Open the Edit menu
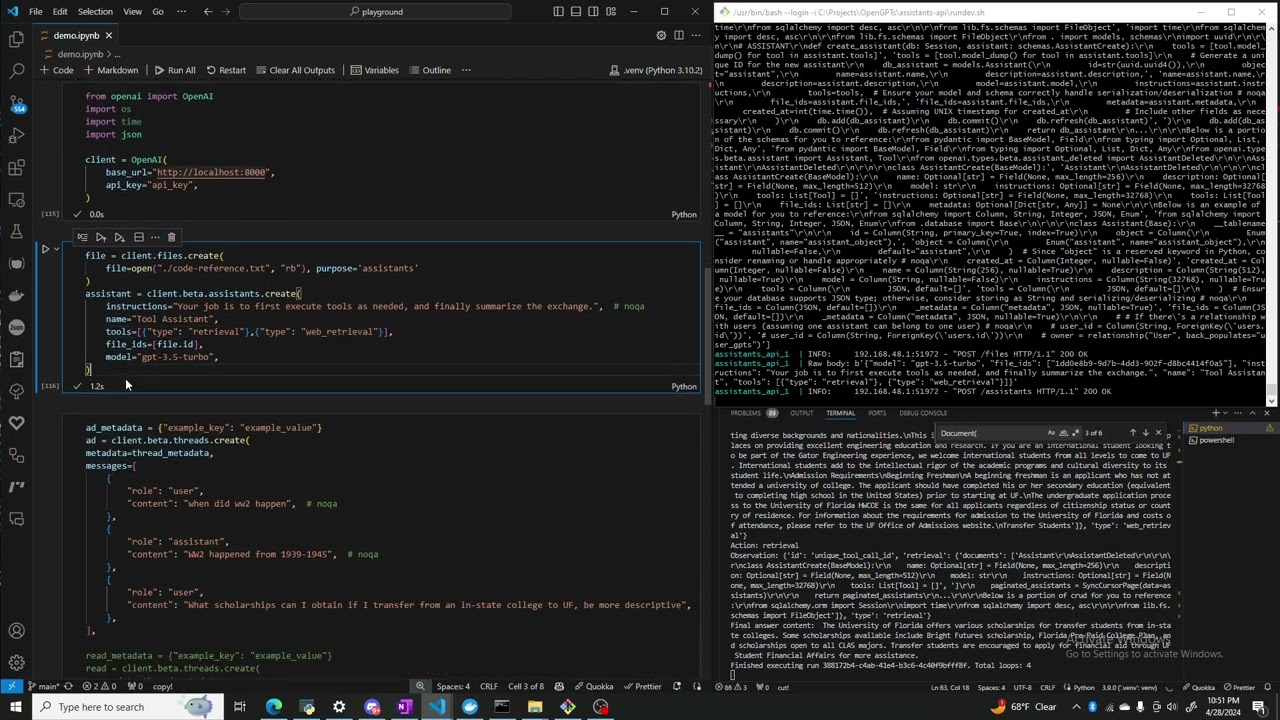Image resolution: width=1280 pixels, height=720 pixels. [60, 12]
